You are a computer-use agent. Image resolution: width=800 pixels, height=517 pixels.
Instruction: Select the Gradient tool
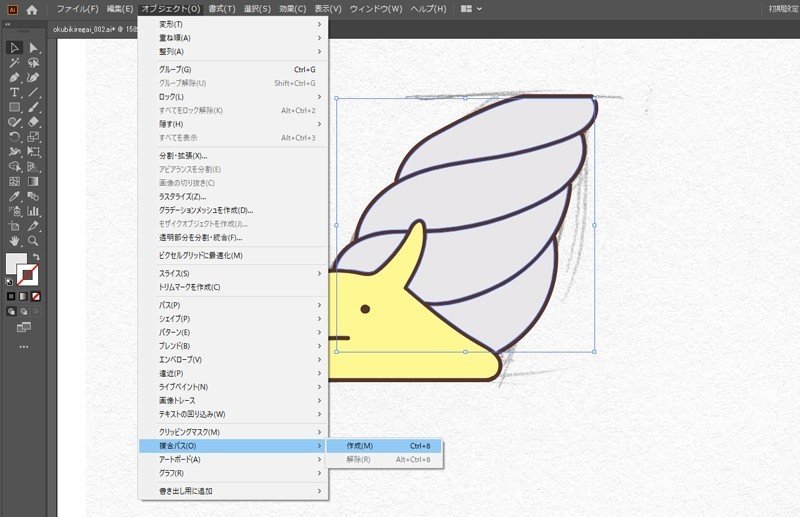click(x=33, y=181)
